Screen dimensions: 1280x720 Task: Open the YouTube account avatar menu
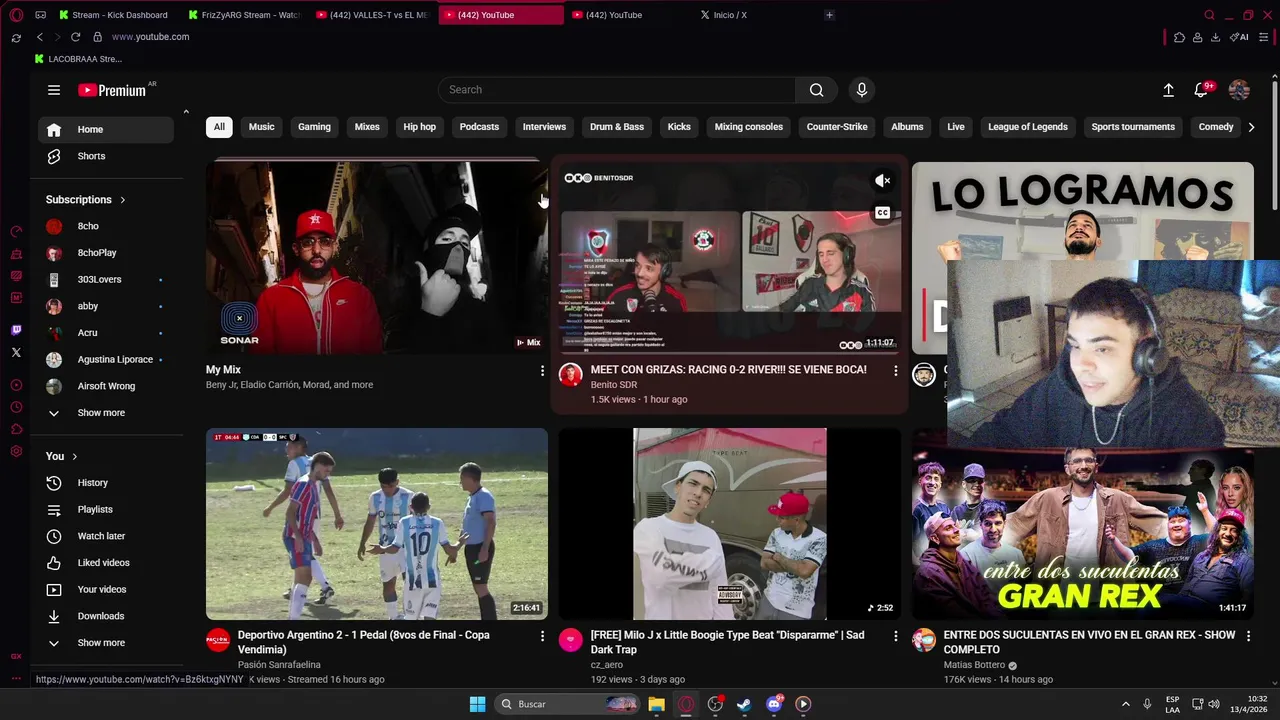coord(1239,90)
